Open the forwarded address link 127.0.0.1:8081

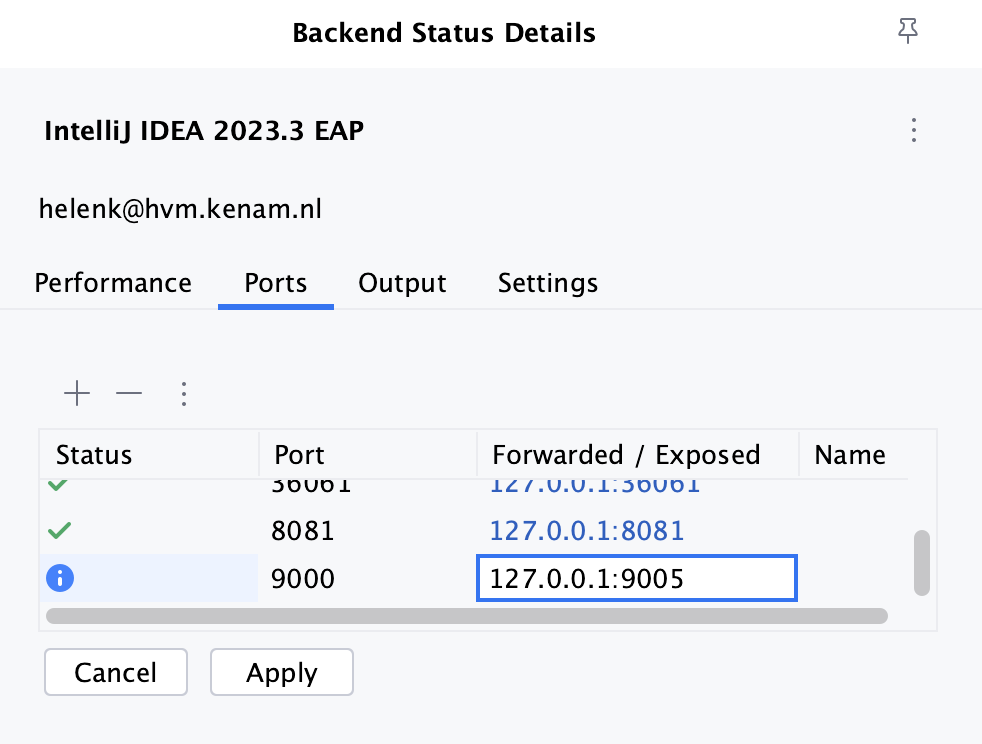pos(587,530)
